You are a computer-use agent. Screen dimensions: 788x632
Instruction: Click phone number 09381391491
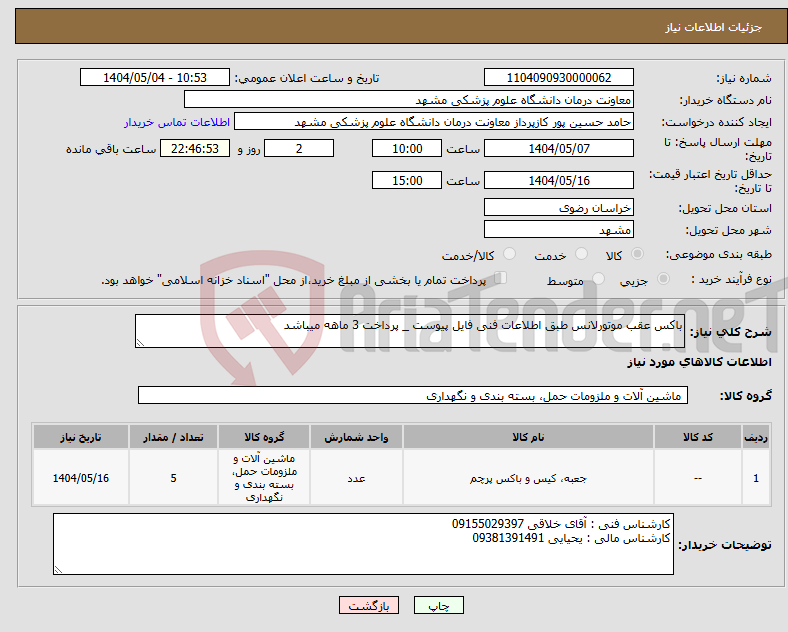coord(509,538)
